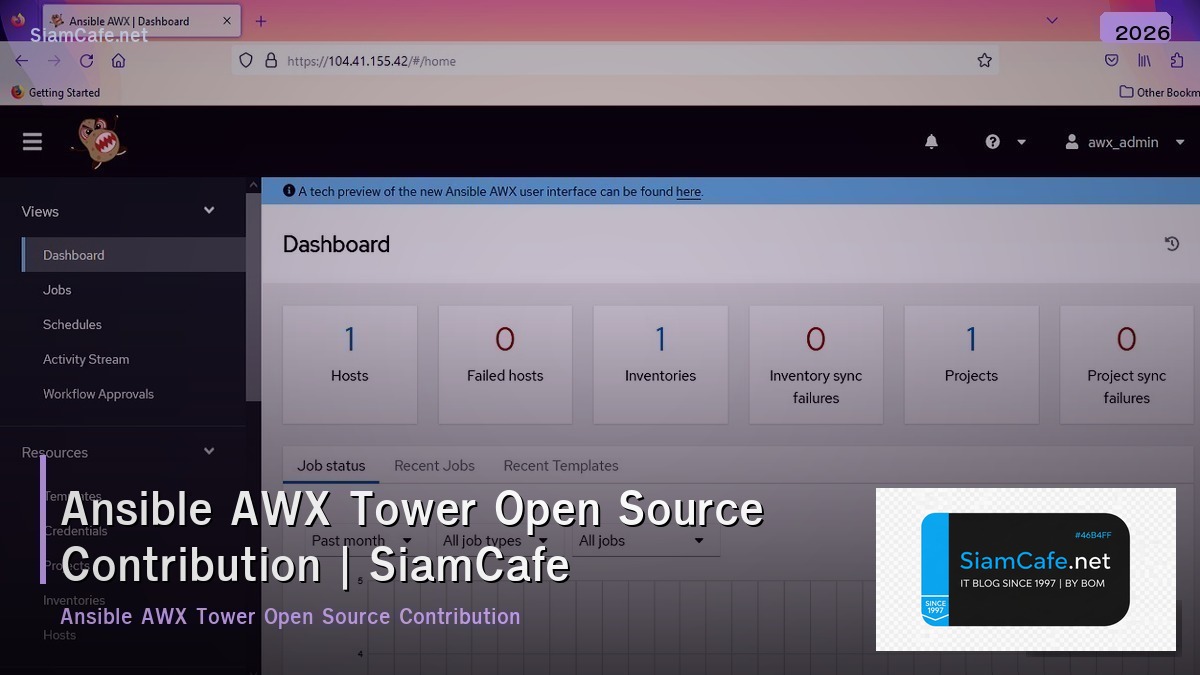Collapse the Views section chevron
Viewport: 1200px width, 675px height.
point(208,211)
